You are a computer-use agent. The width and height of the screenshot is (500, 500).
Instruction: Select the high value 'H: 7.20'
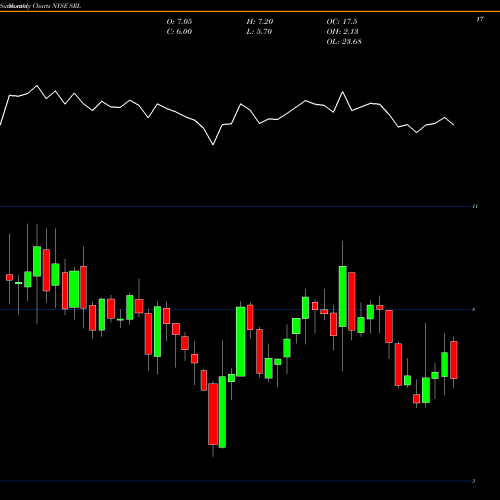tap(260, 22)
